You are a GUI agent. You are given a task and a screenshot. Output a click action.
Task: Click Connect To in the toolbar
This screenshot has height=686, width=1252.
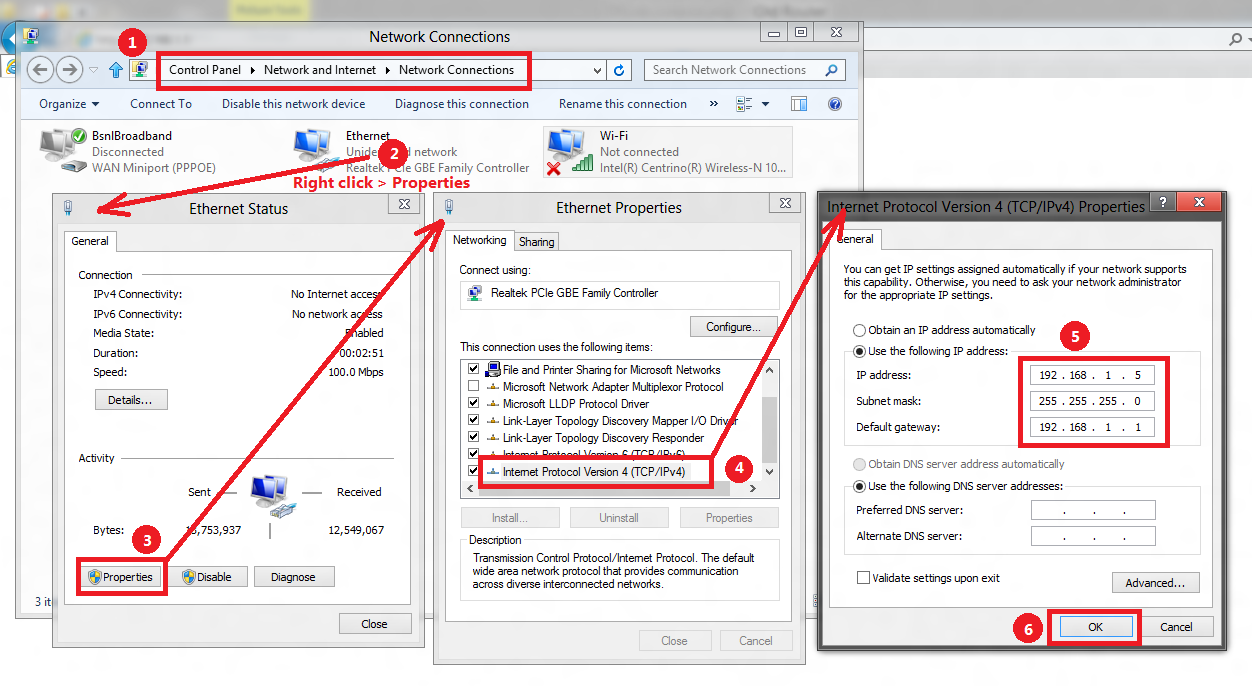click(x=161, y=104)
